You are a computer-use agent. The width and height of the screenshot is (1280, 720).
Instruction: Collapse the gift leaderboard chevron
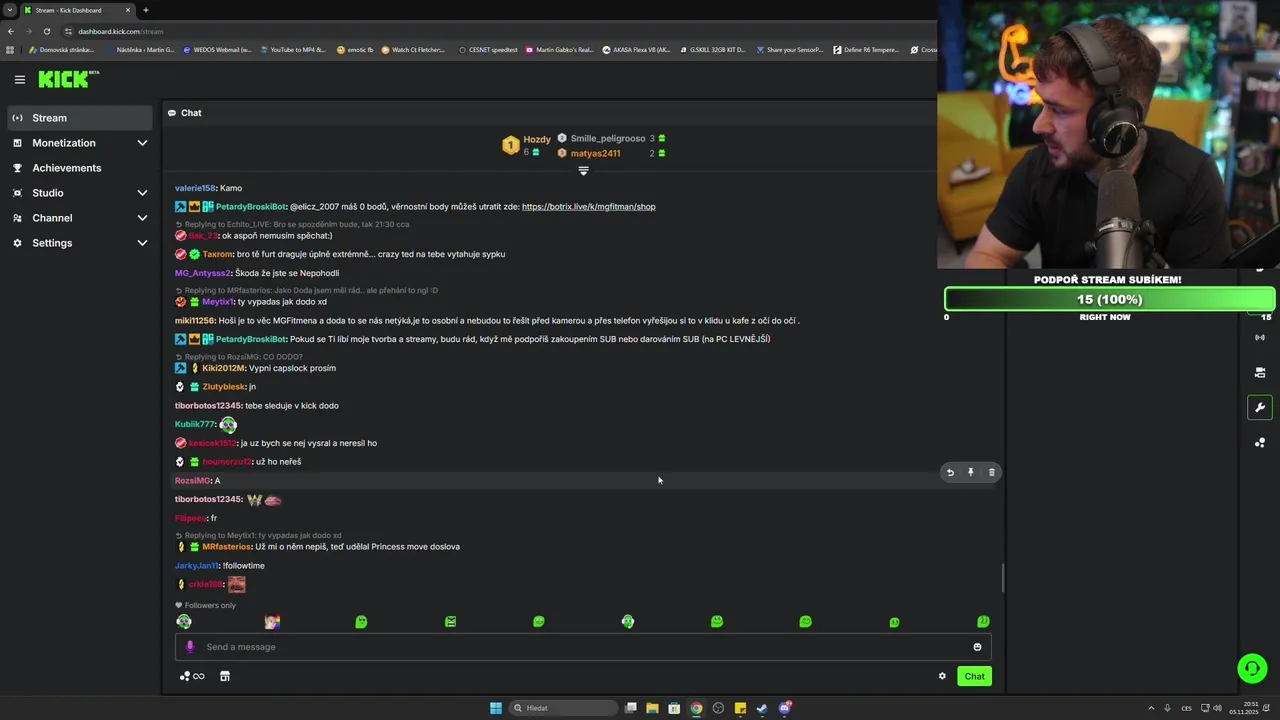[x=583, y=171]
